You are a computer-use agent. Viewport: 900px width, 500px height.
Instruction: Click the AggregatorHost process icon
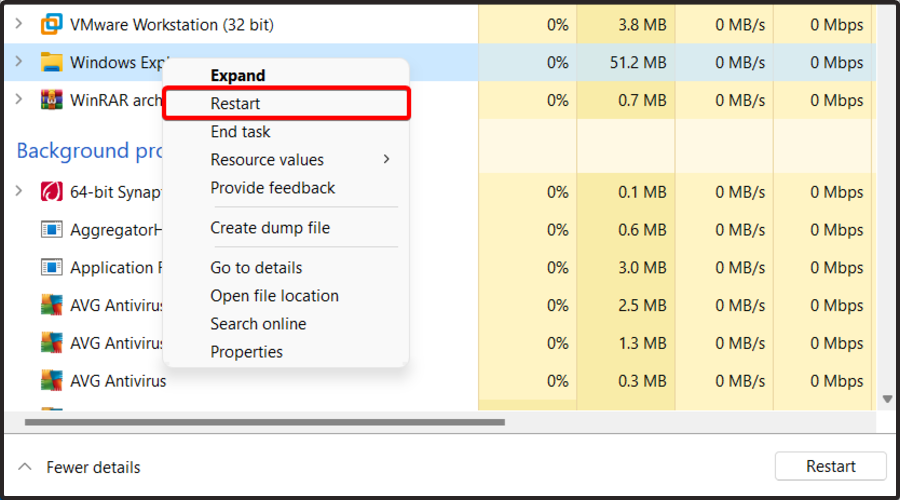[51, 230]
